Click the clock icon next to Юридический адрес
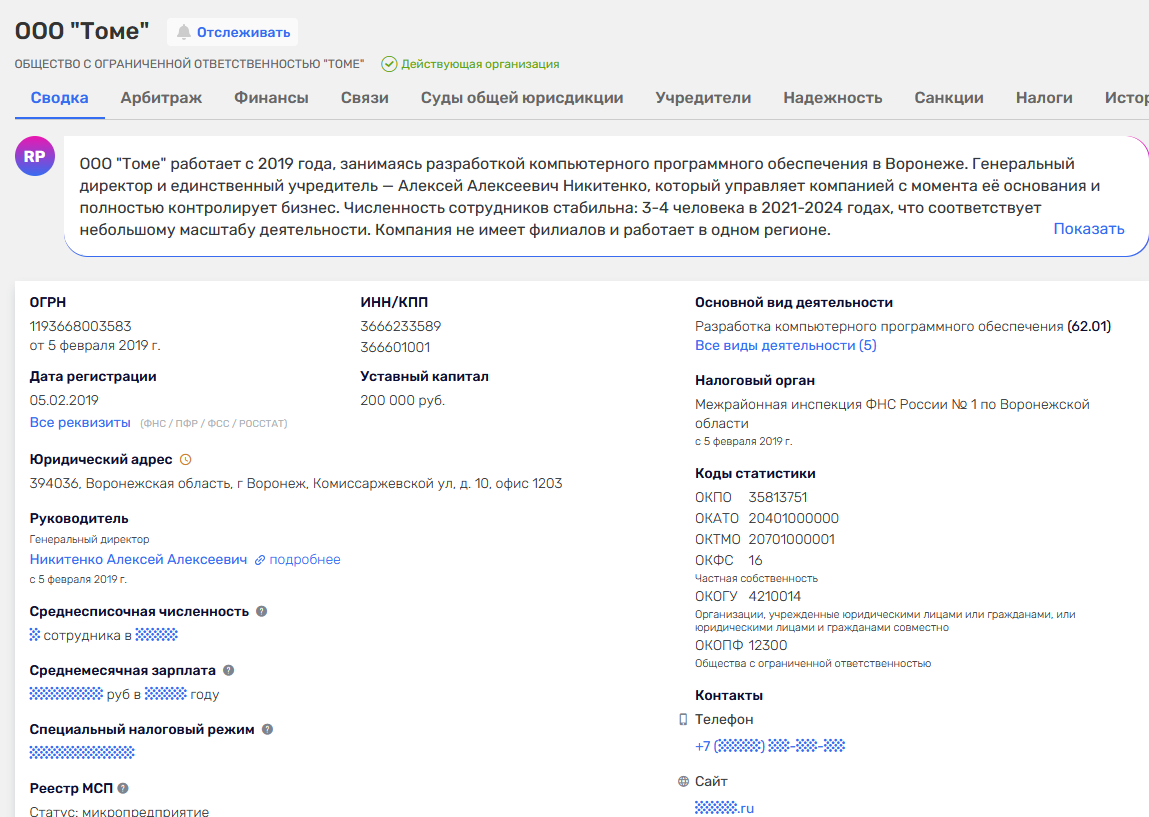The image size is (1149, 817). (184, 460)
